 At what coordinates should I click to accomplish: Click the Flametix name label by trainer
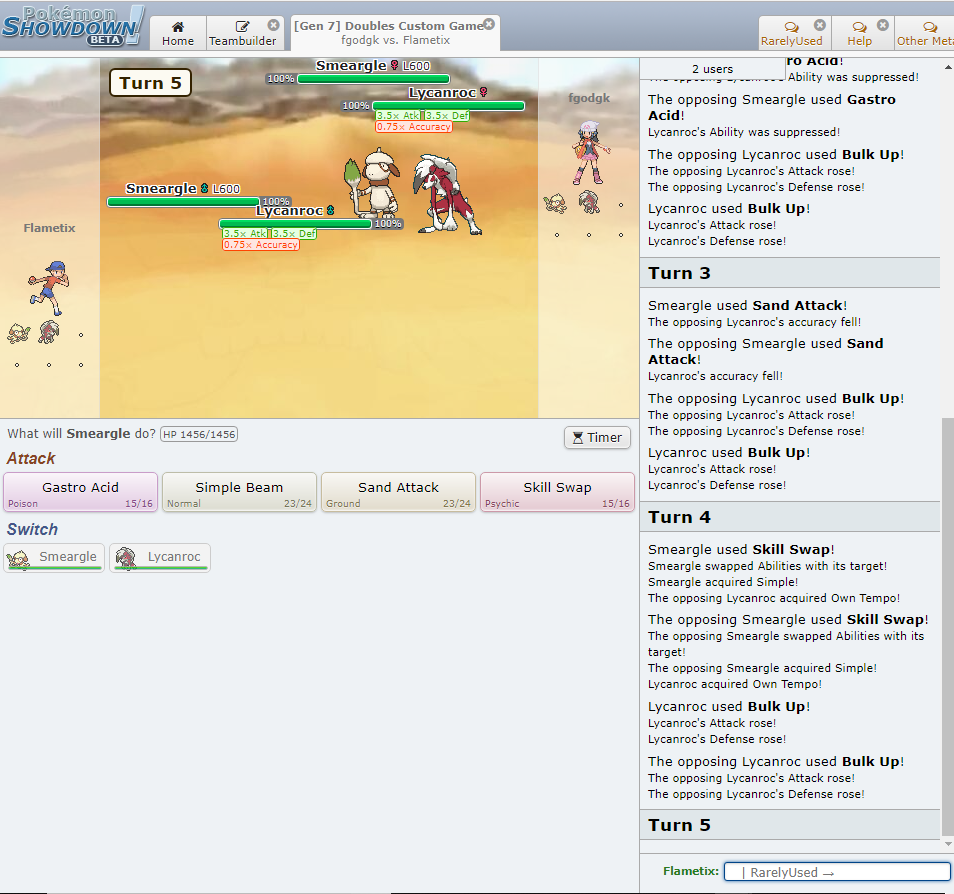click(49, 228)
